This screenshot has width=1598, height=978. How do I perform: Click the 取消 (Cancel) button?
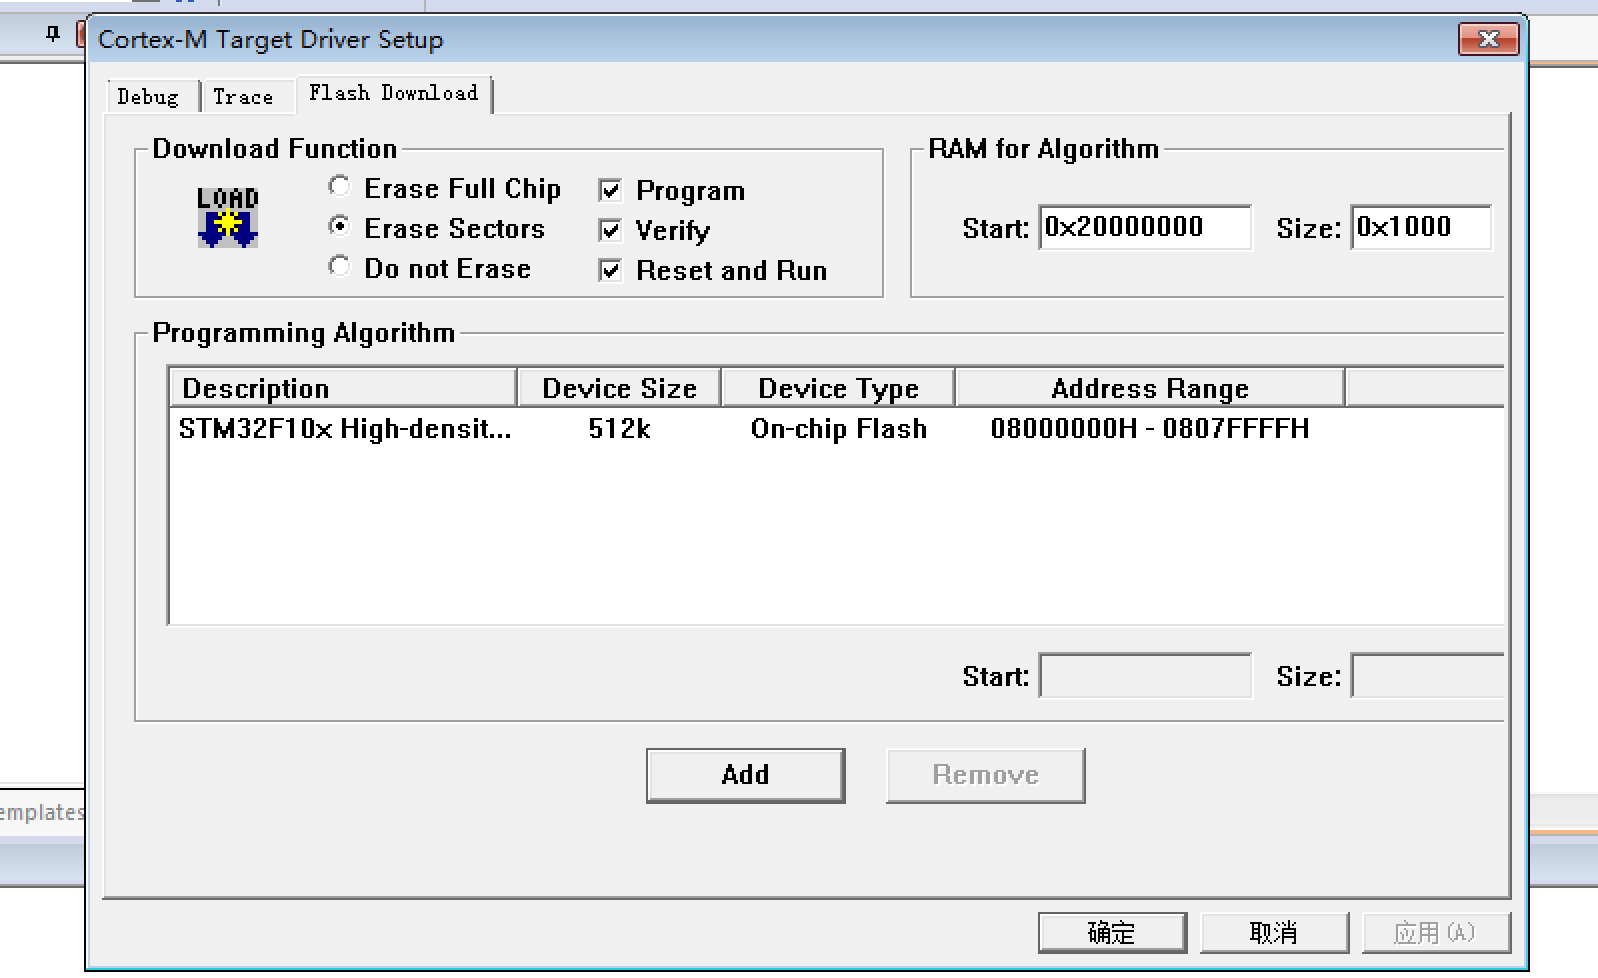(x=1273, y=933)
